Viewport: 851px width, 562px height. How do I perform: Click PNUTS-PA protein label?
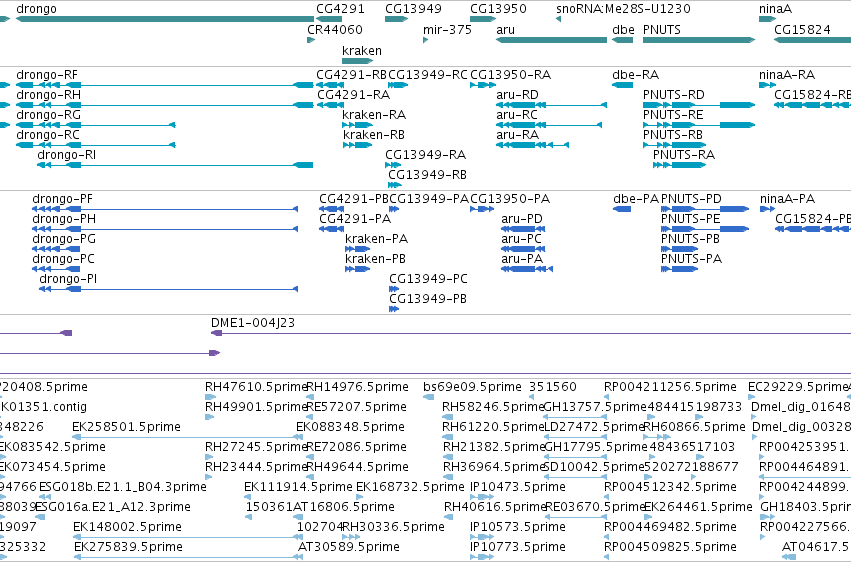(691, 259)
